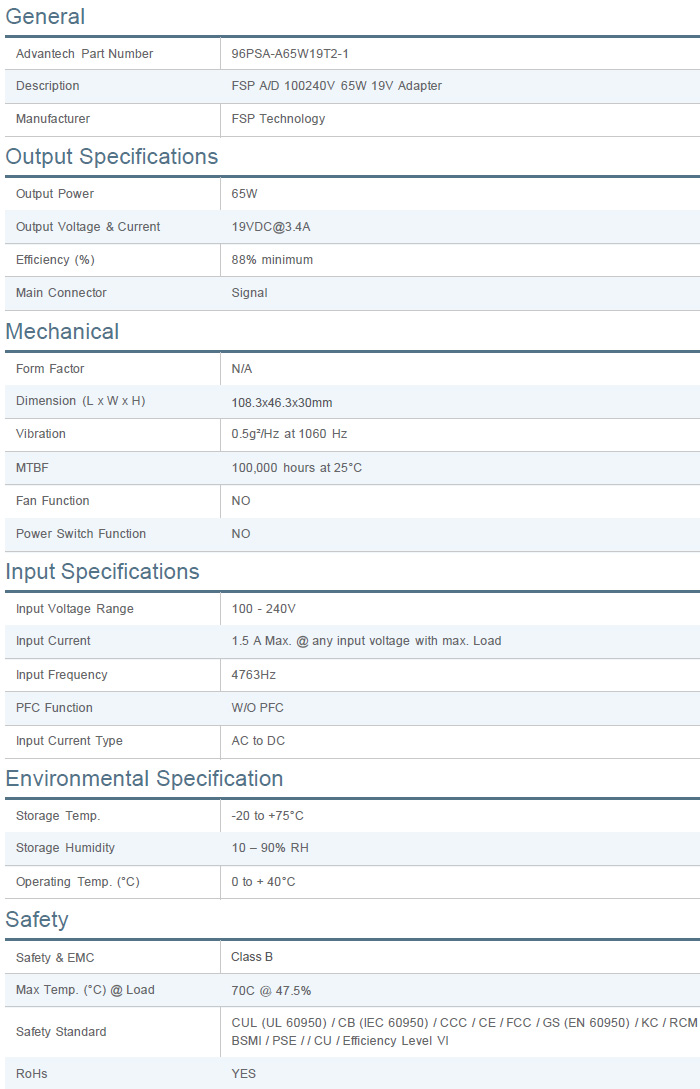The height and width of the screenshot is (1089, 700).
Task: Click the W/O PFC value
Action: pos(257,708)
